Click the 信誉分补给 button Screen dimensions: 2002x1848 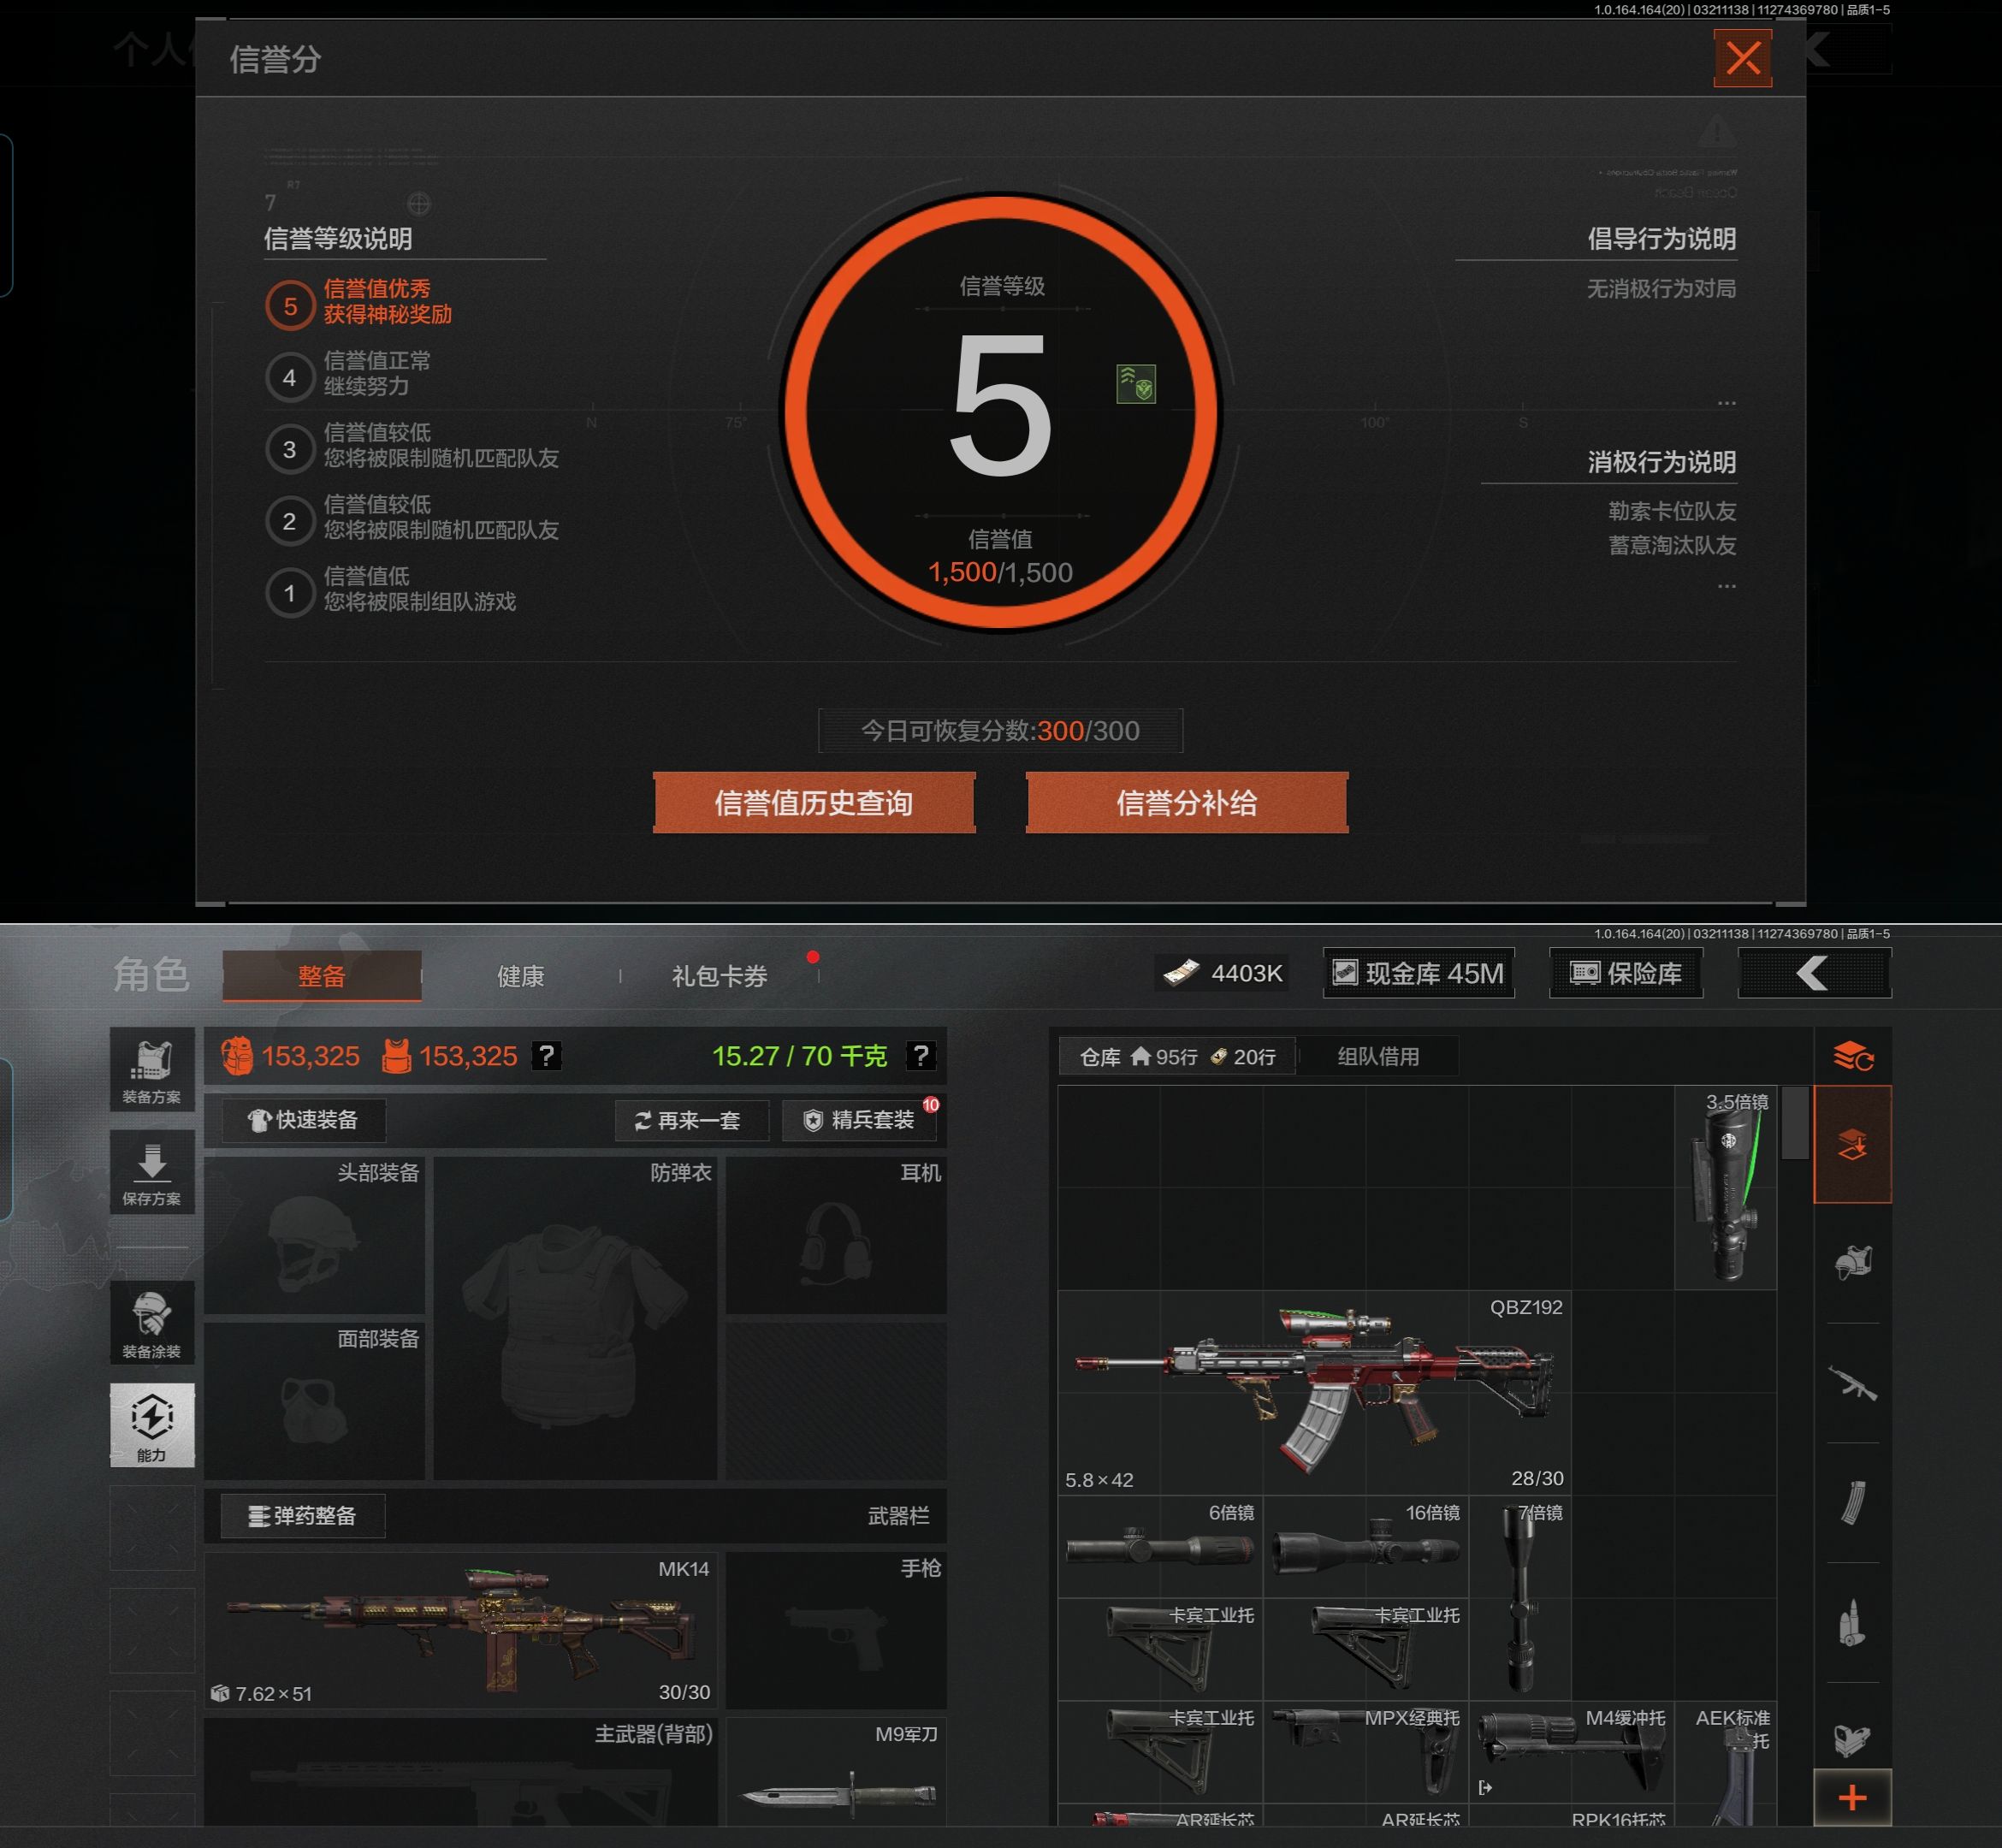1186,802
